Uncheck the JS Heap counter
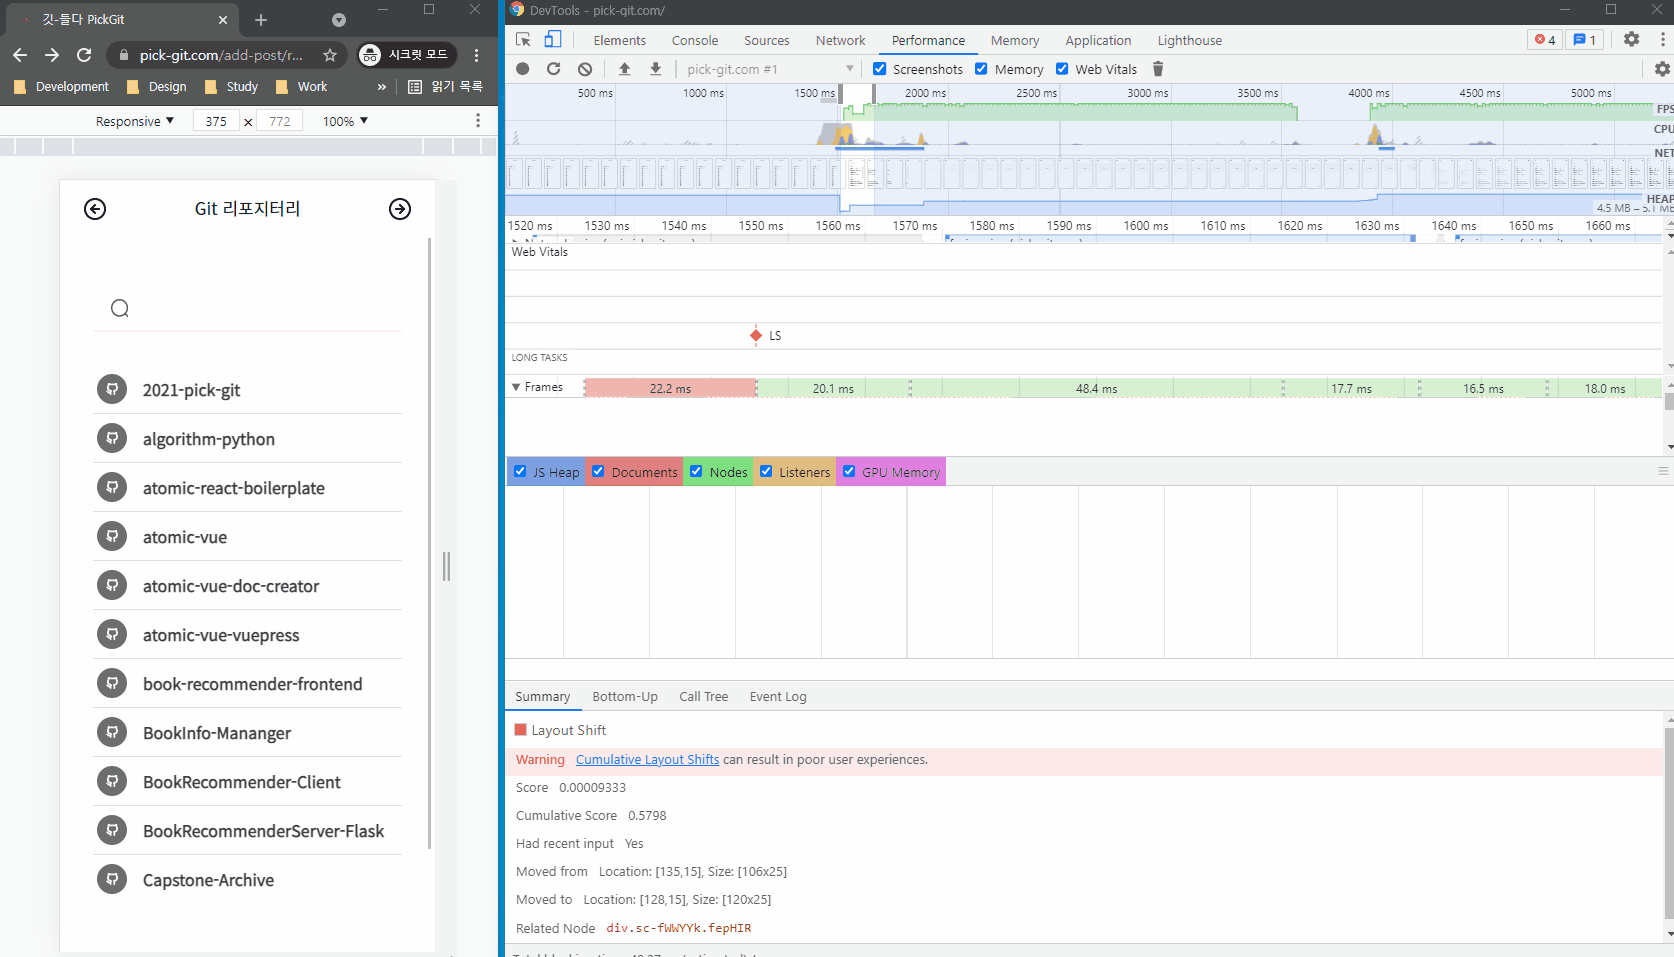This screenshot has width=1674, height=957. [x=520, y=472]
